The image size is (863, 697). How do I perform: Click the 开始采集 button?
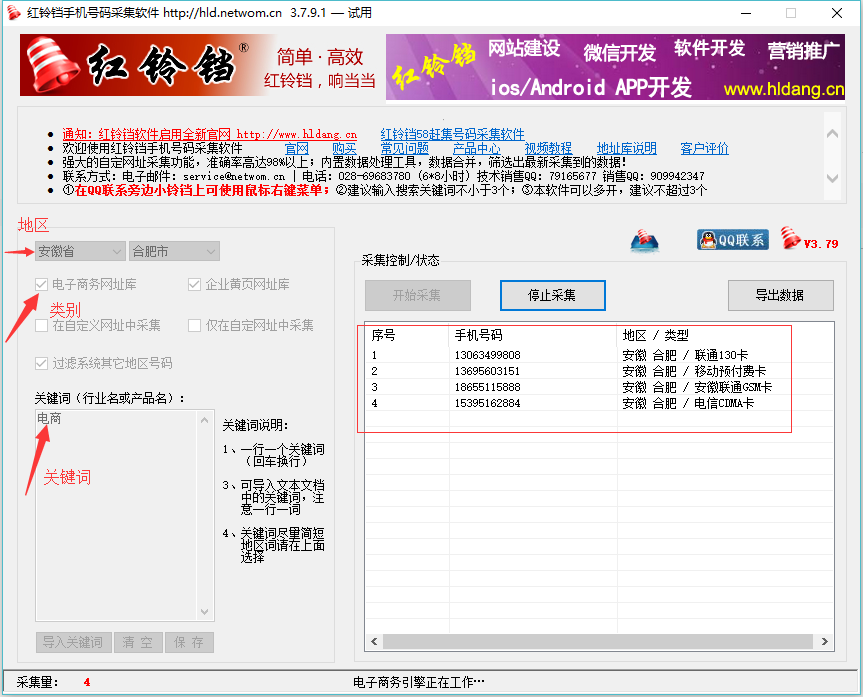(x=417, y=296)
